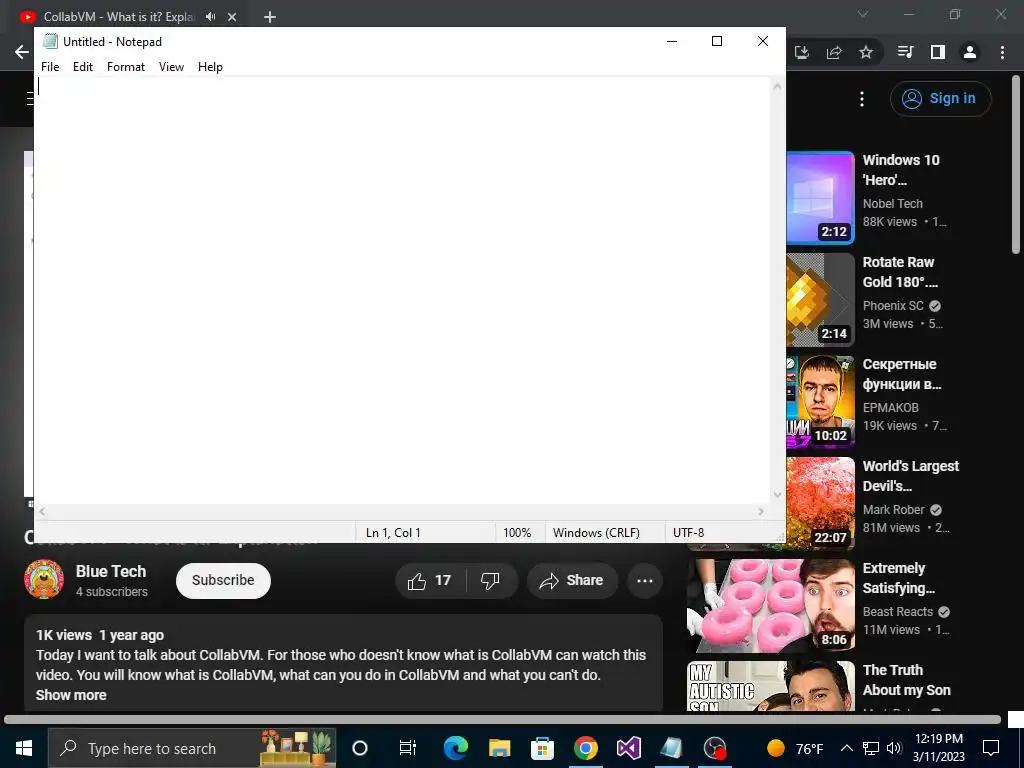Viewport: 1024px width, 768px height.
Task: Open the Notepad View menu
Action: [171, 67]
